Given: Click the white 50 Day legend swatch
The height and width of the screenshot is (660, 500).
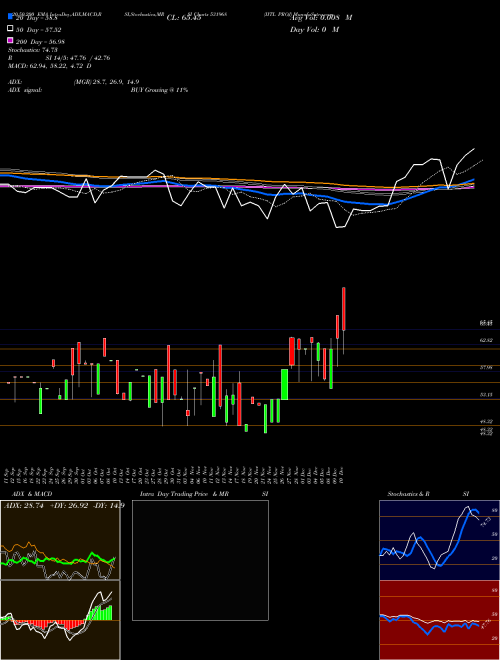Looking at the screenshot, I should coord(11,29).
